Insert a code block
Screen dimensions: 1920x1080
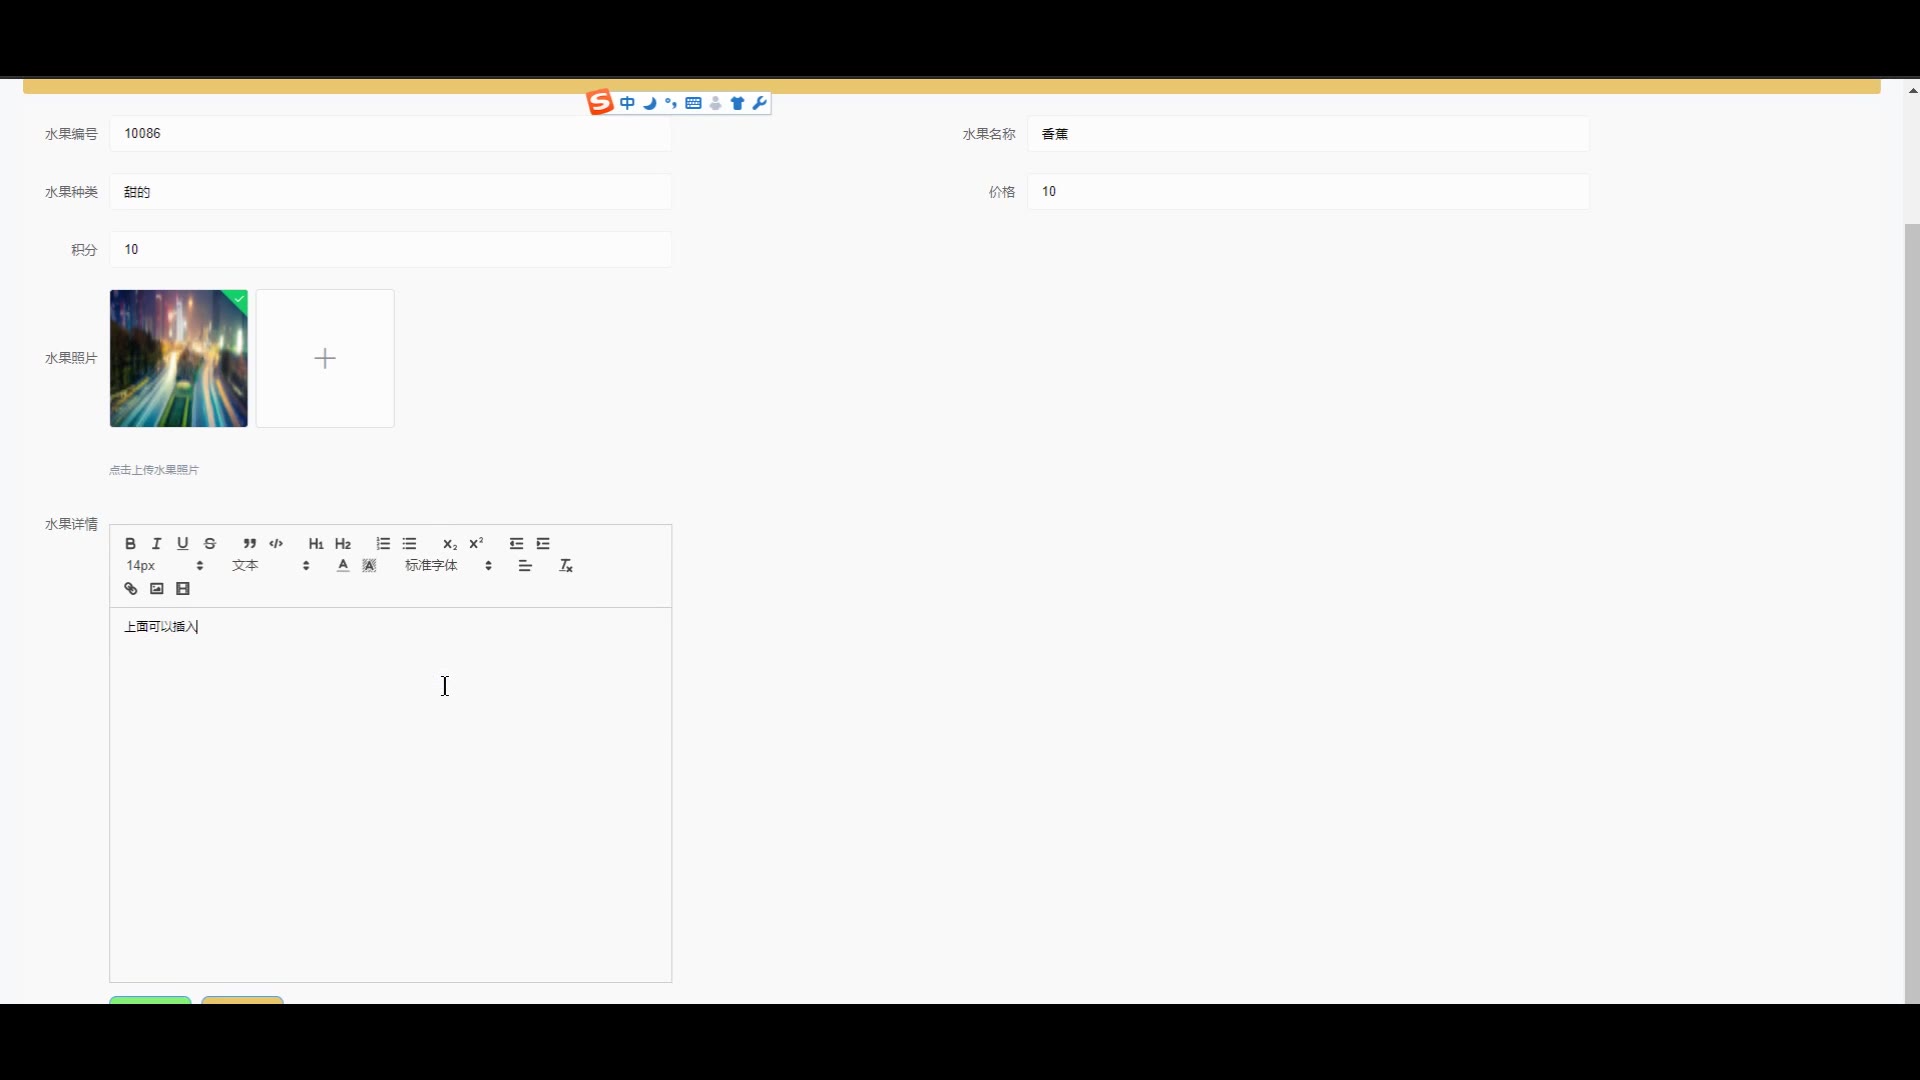(x=276, y=544)
